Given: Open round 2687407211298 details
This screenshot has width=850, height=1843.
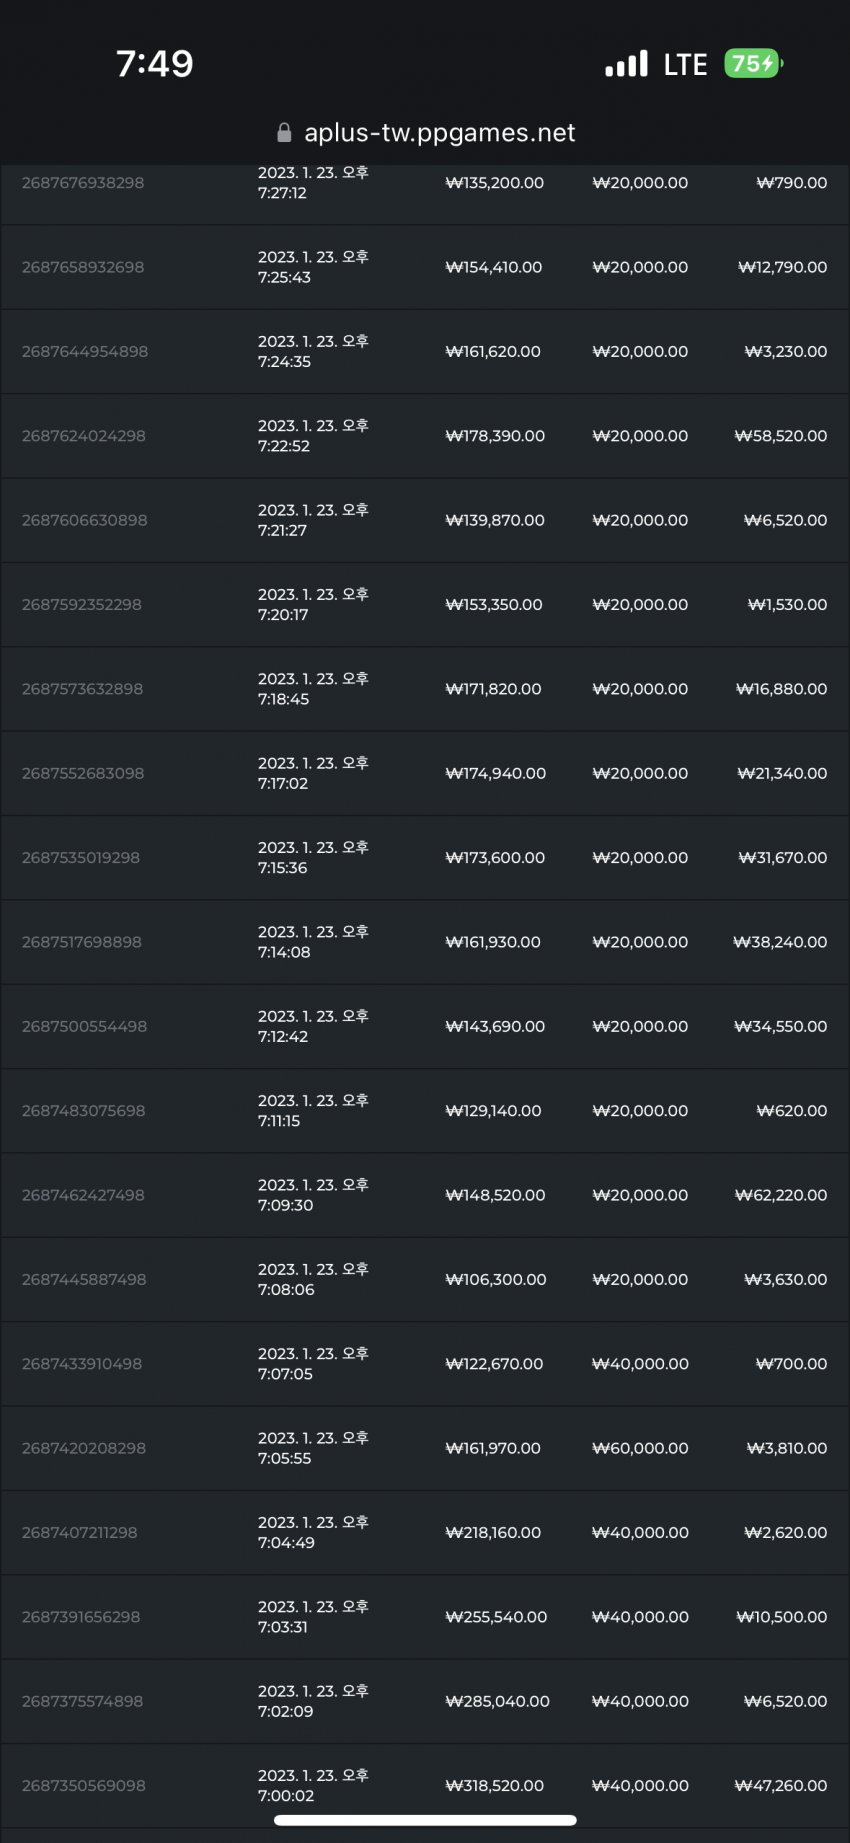Looking at the screenshot, I should (425, 1532).
